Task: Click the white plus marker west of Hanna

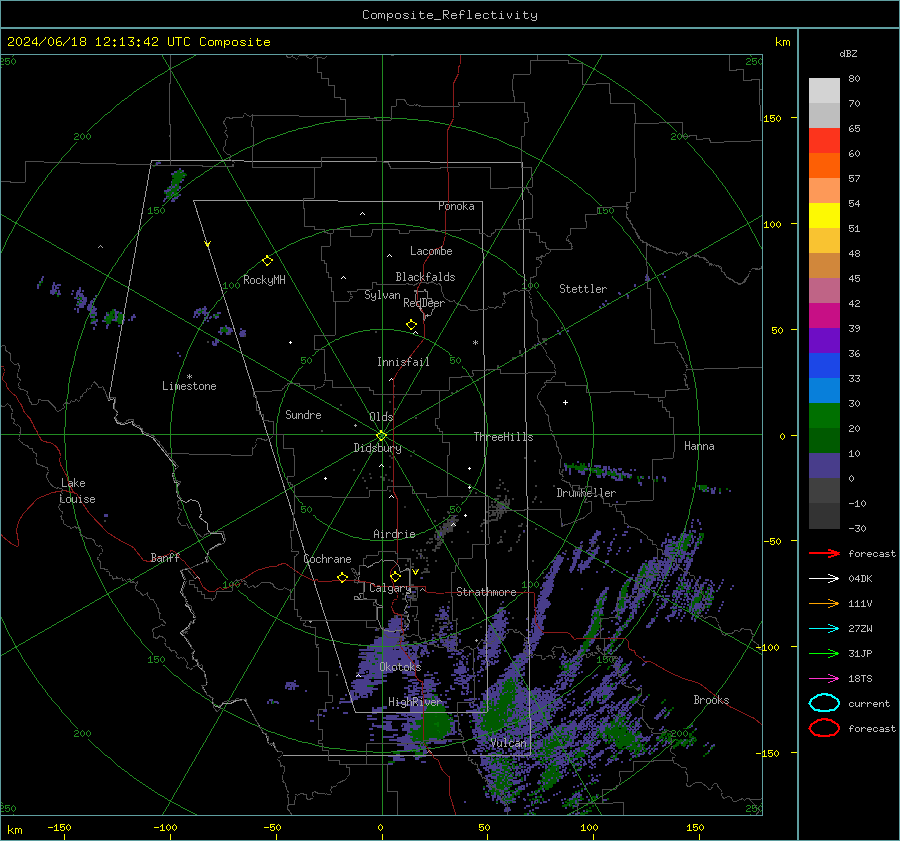Action: coord(565,402)
